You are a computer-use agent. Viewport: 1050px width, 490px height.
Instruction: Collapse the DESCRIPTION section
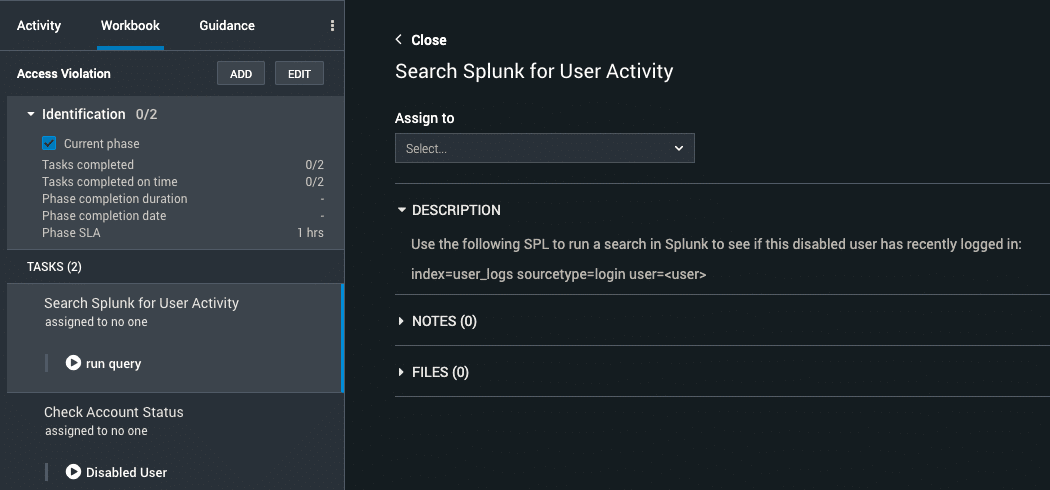click(402, 210)
